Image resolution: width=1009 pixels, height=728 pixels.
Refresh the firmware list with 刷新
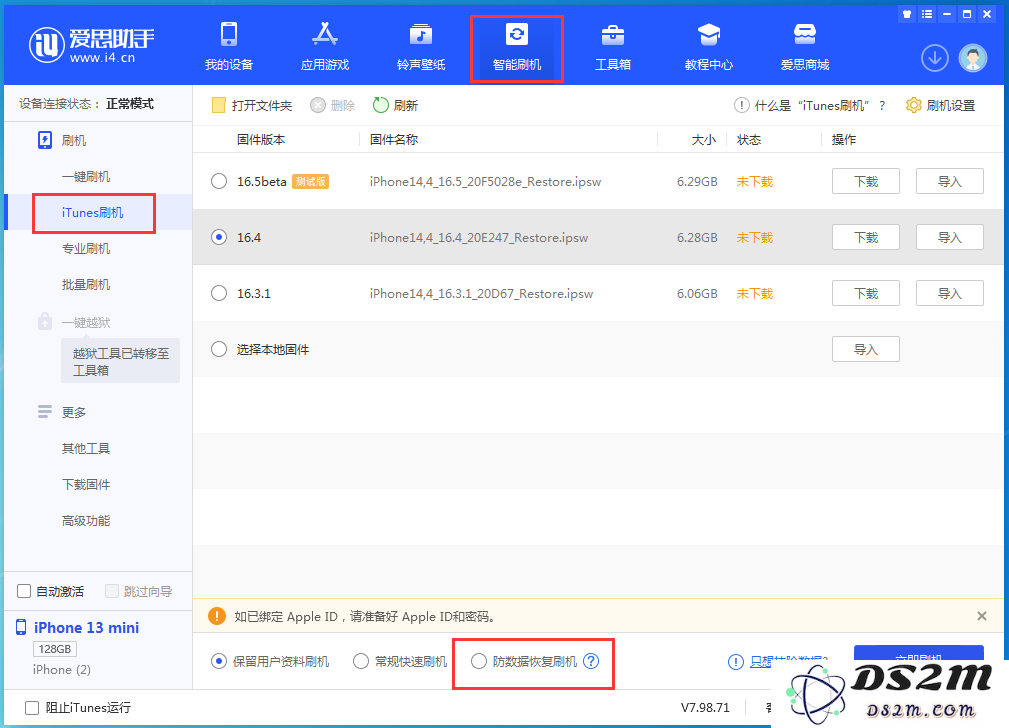pos(395,105)
